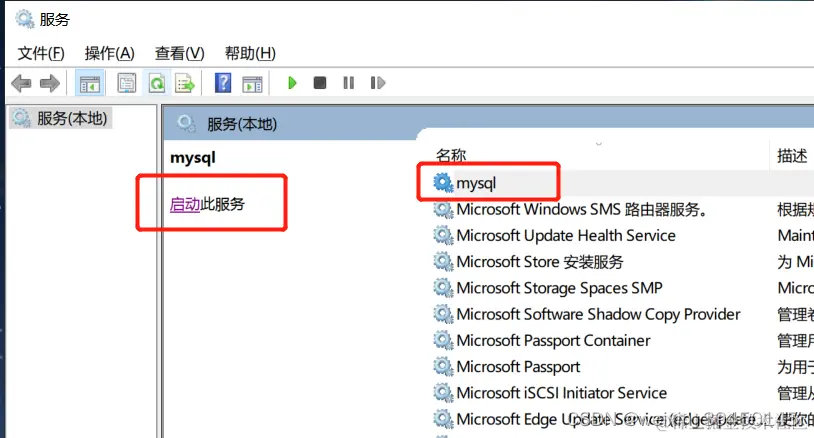This screenshot has height=438, width=814.
Task: Click gear icon beside Microsoft Passport Container
Action: pyautogui.click(x=443, y=340)
